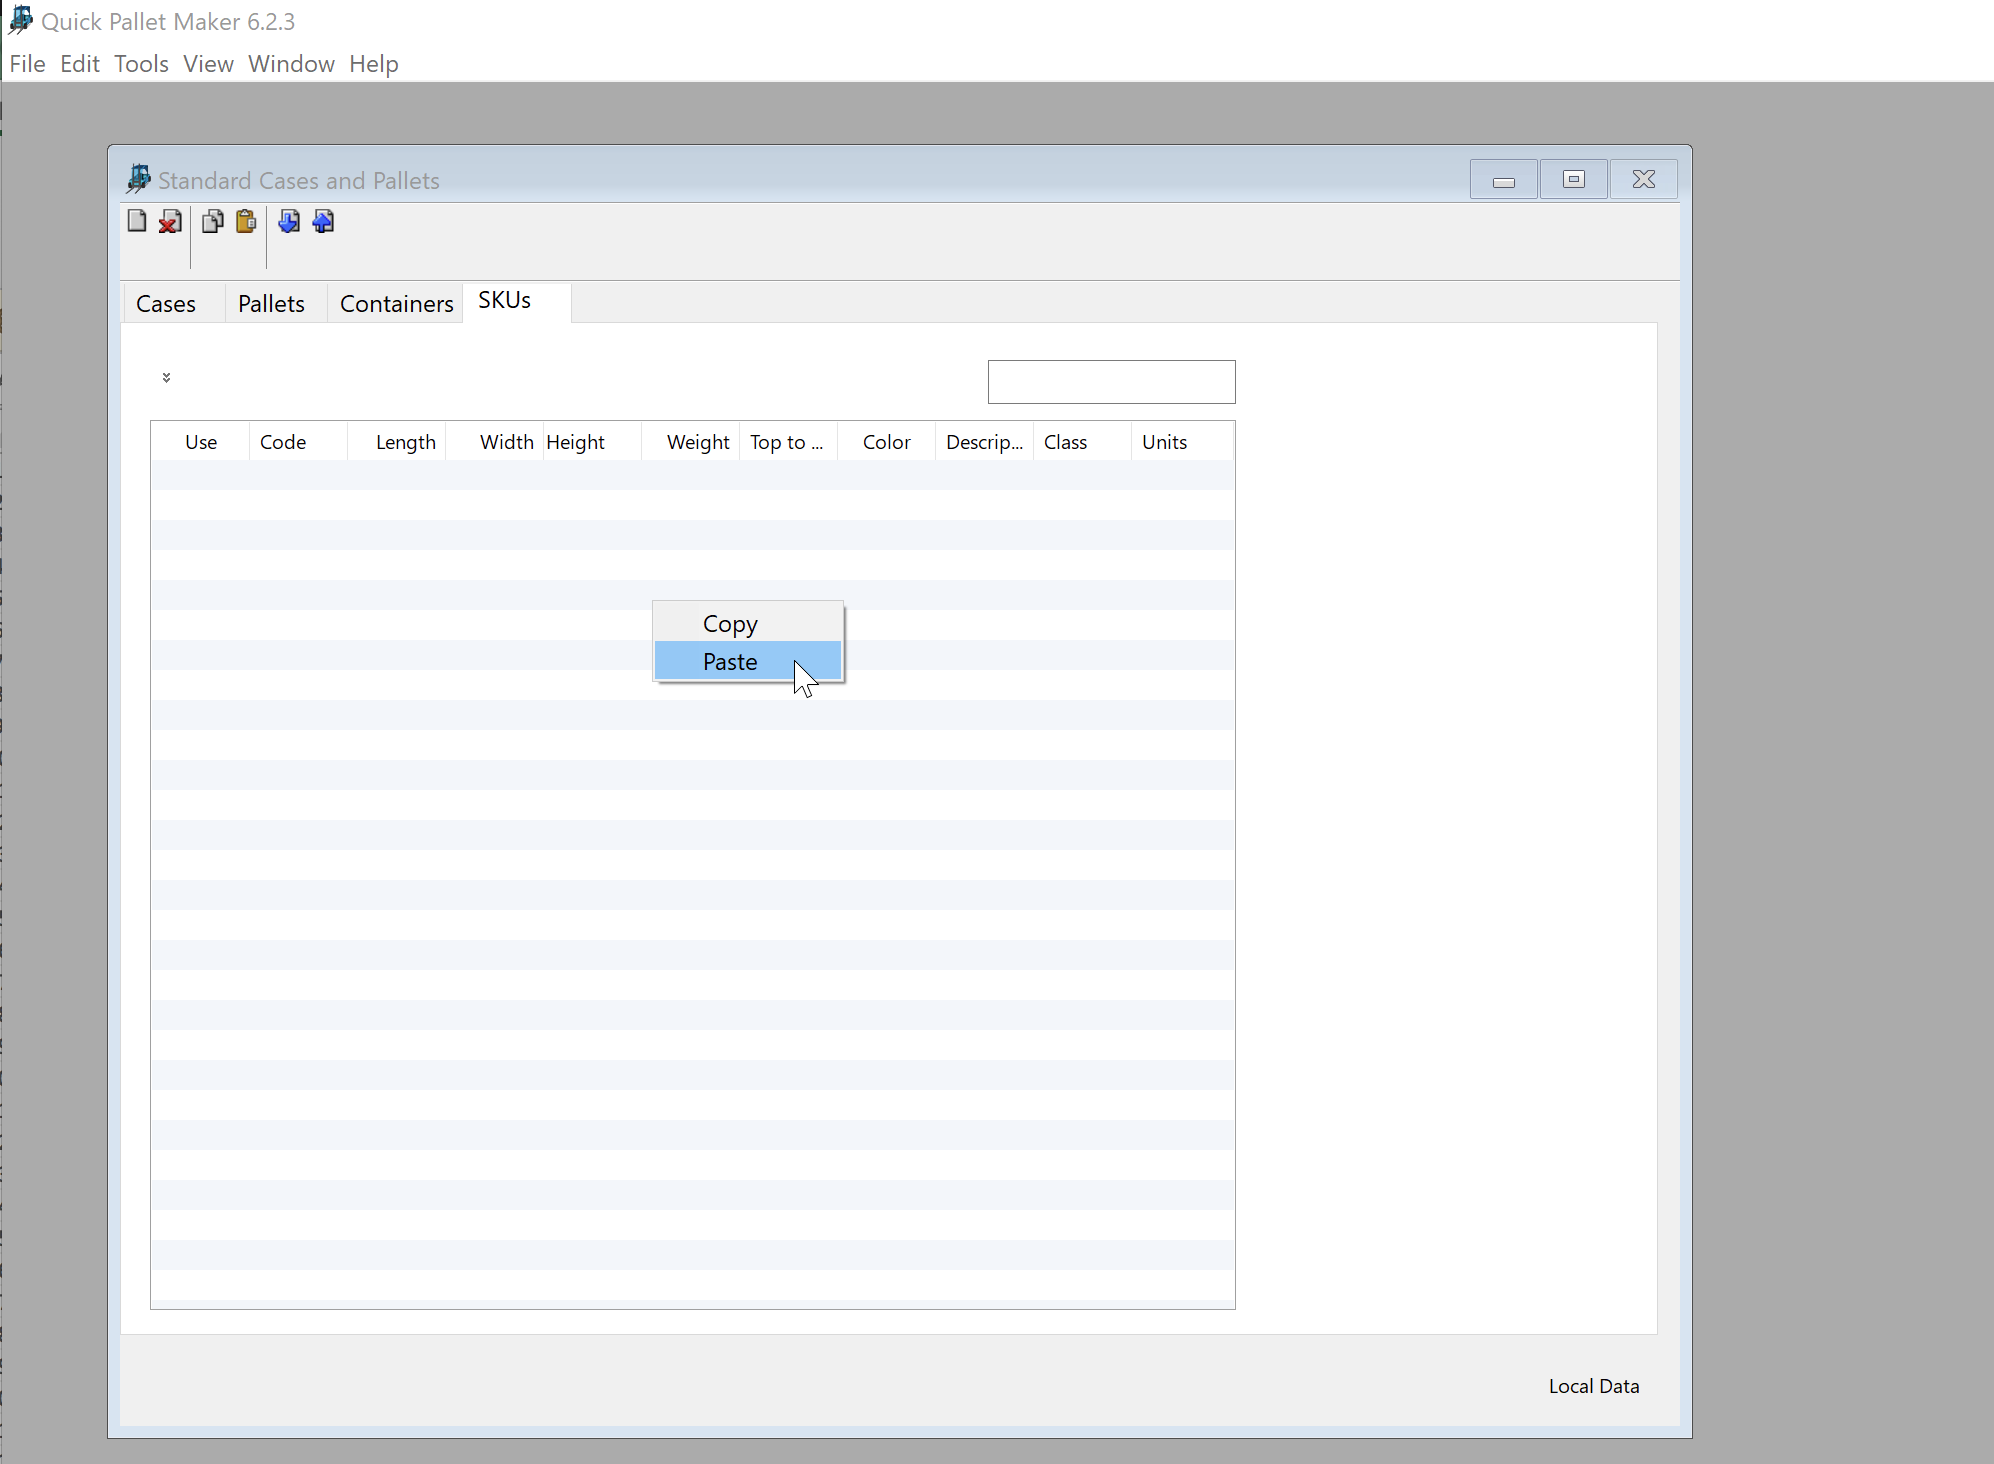Select the Cases tab

(166, 303)
